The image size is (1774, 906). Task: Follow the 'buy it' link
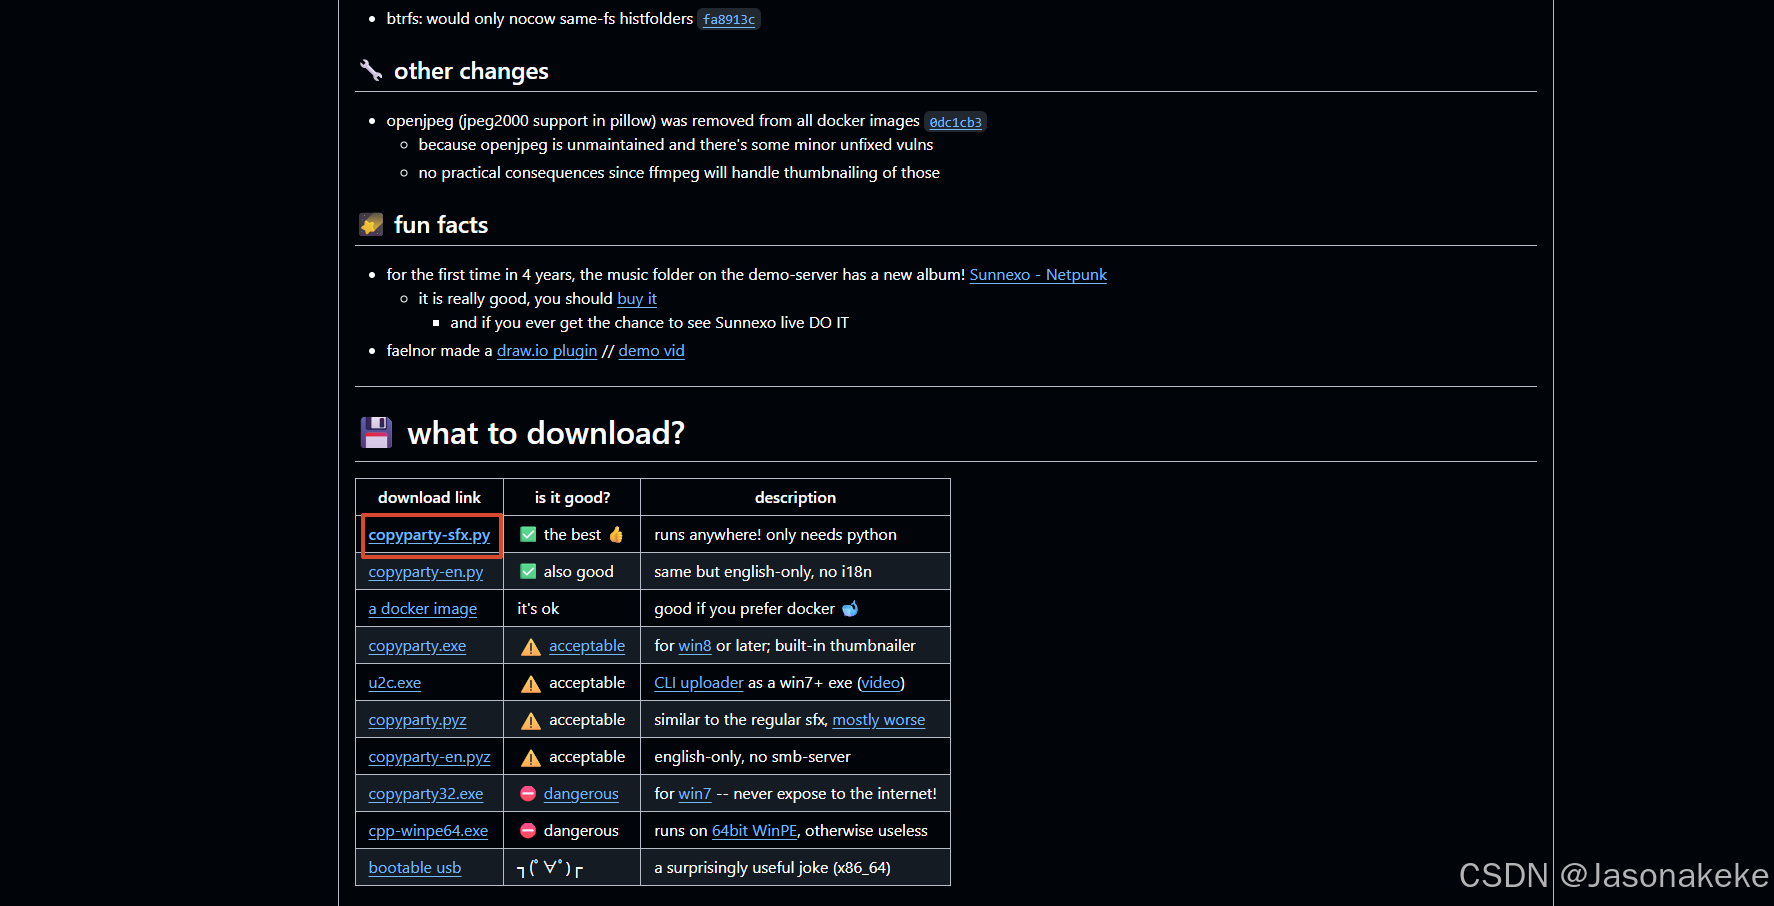[637, 299]
